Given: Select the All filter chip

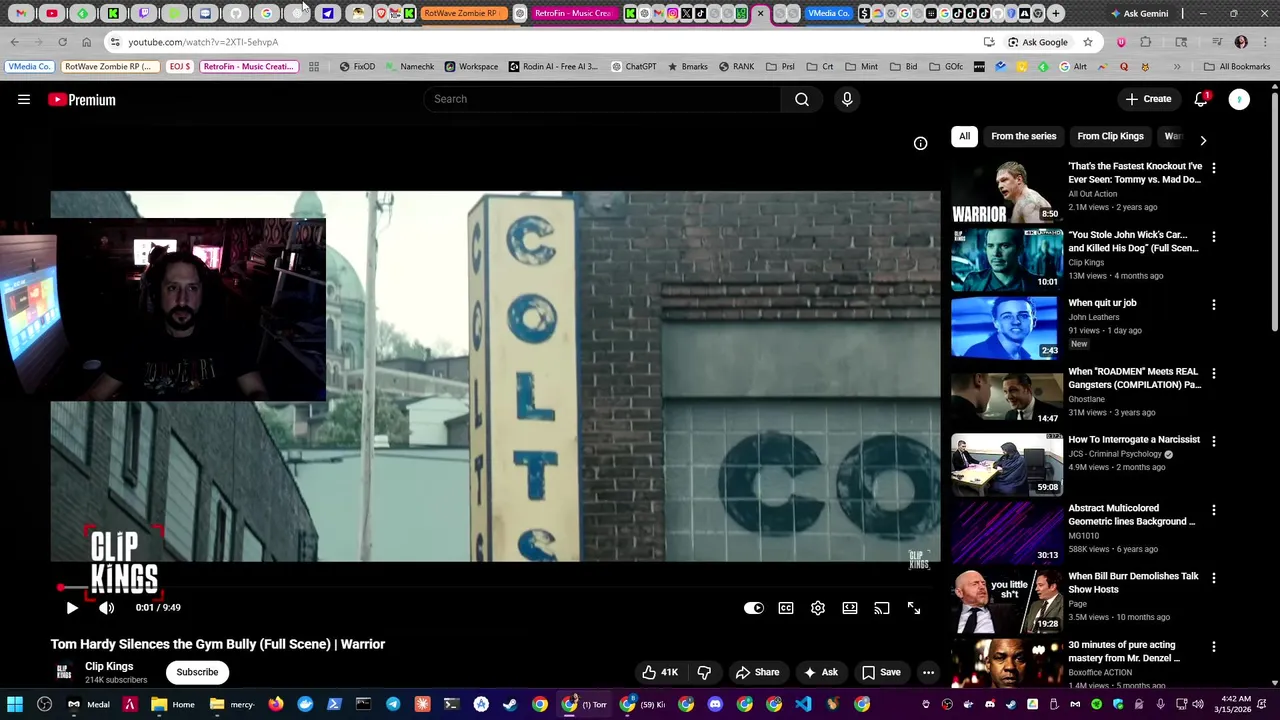Looking at the screenshot, I should 964,136.
